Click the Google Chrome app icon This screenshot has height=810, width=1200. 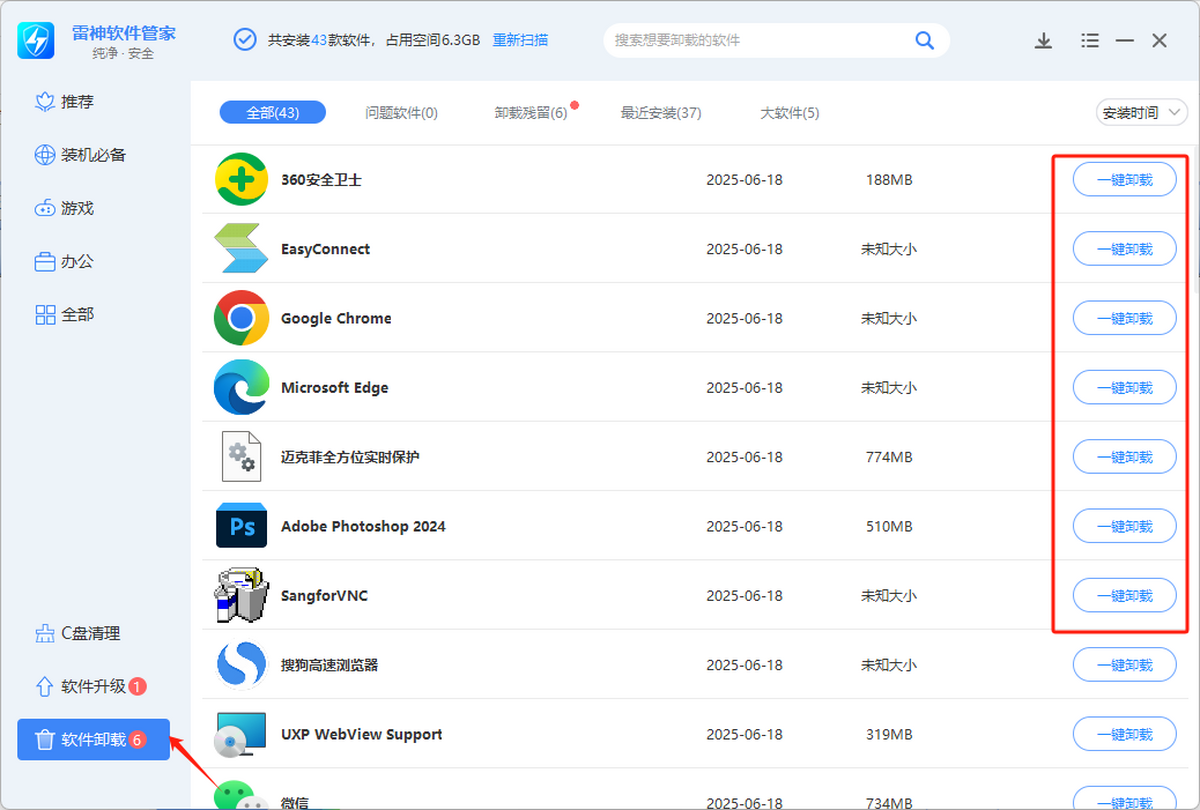pos(241,318)
